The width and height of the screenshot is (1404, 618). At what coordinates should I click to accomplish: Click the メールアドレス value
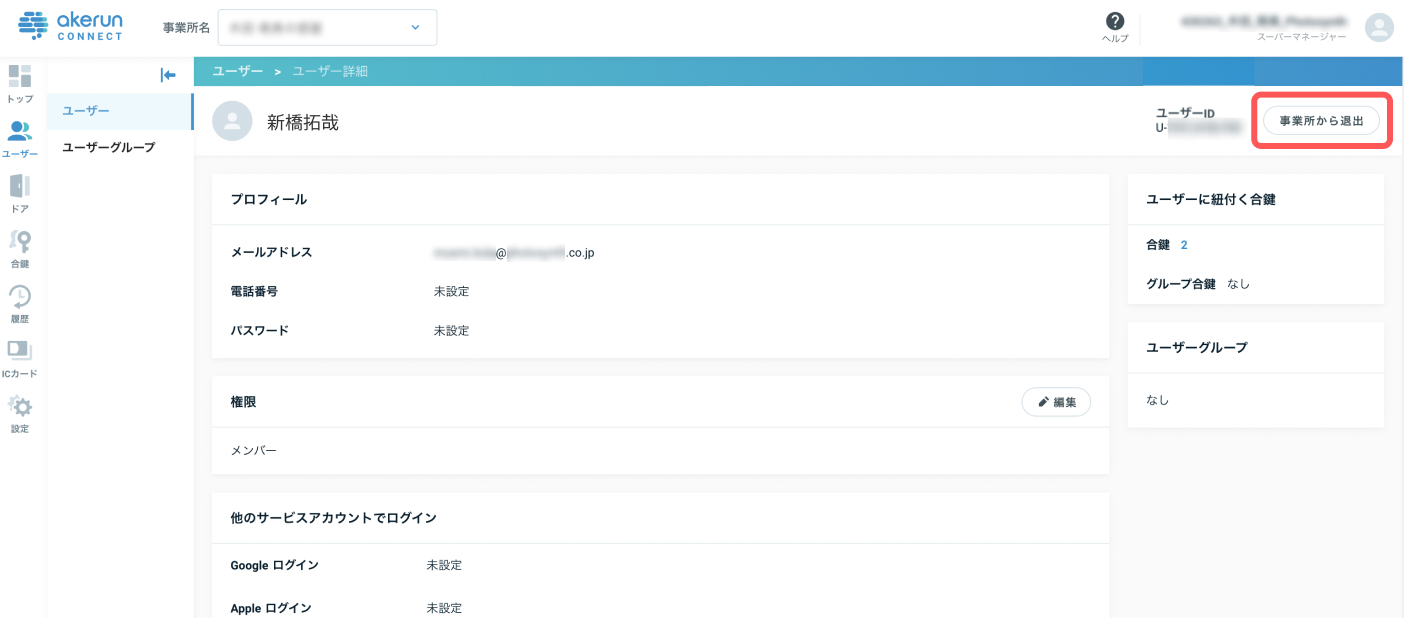tap(514, 253)
